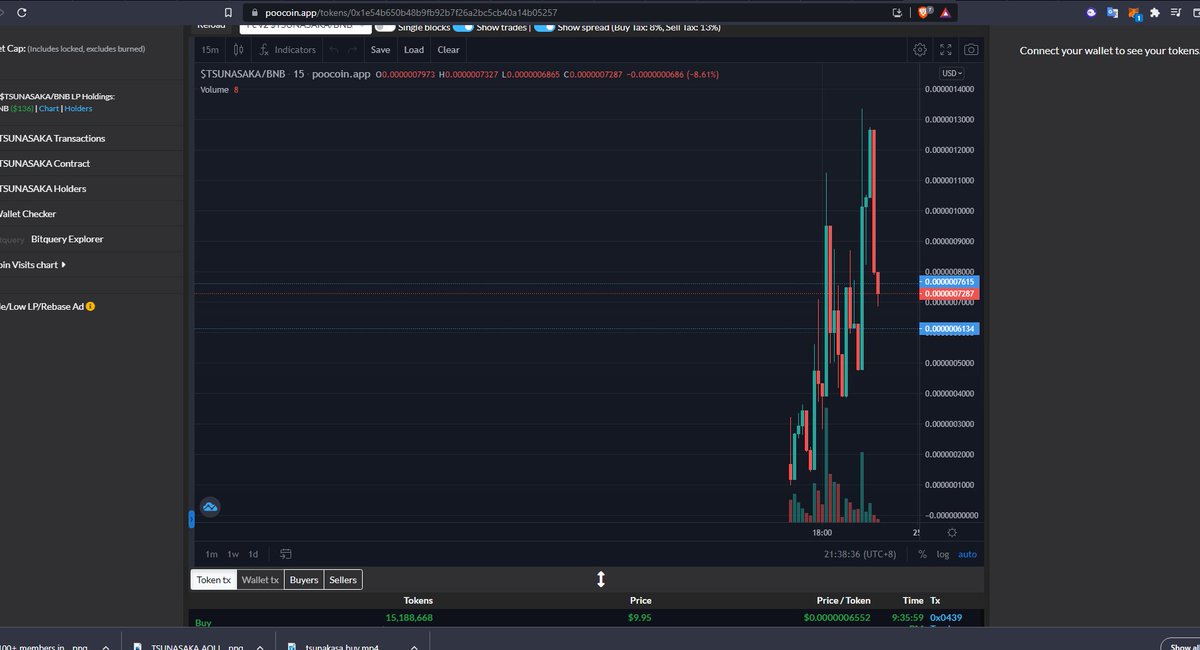Toggle percent scale mode

pos(922,554)
